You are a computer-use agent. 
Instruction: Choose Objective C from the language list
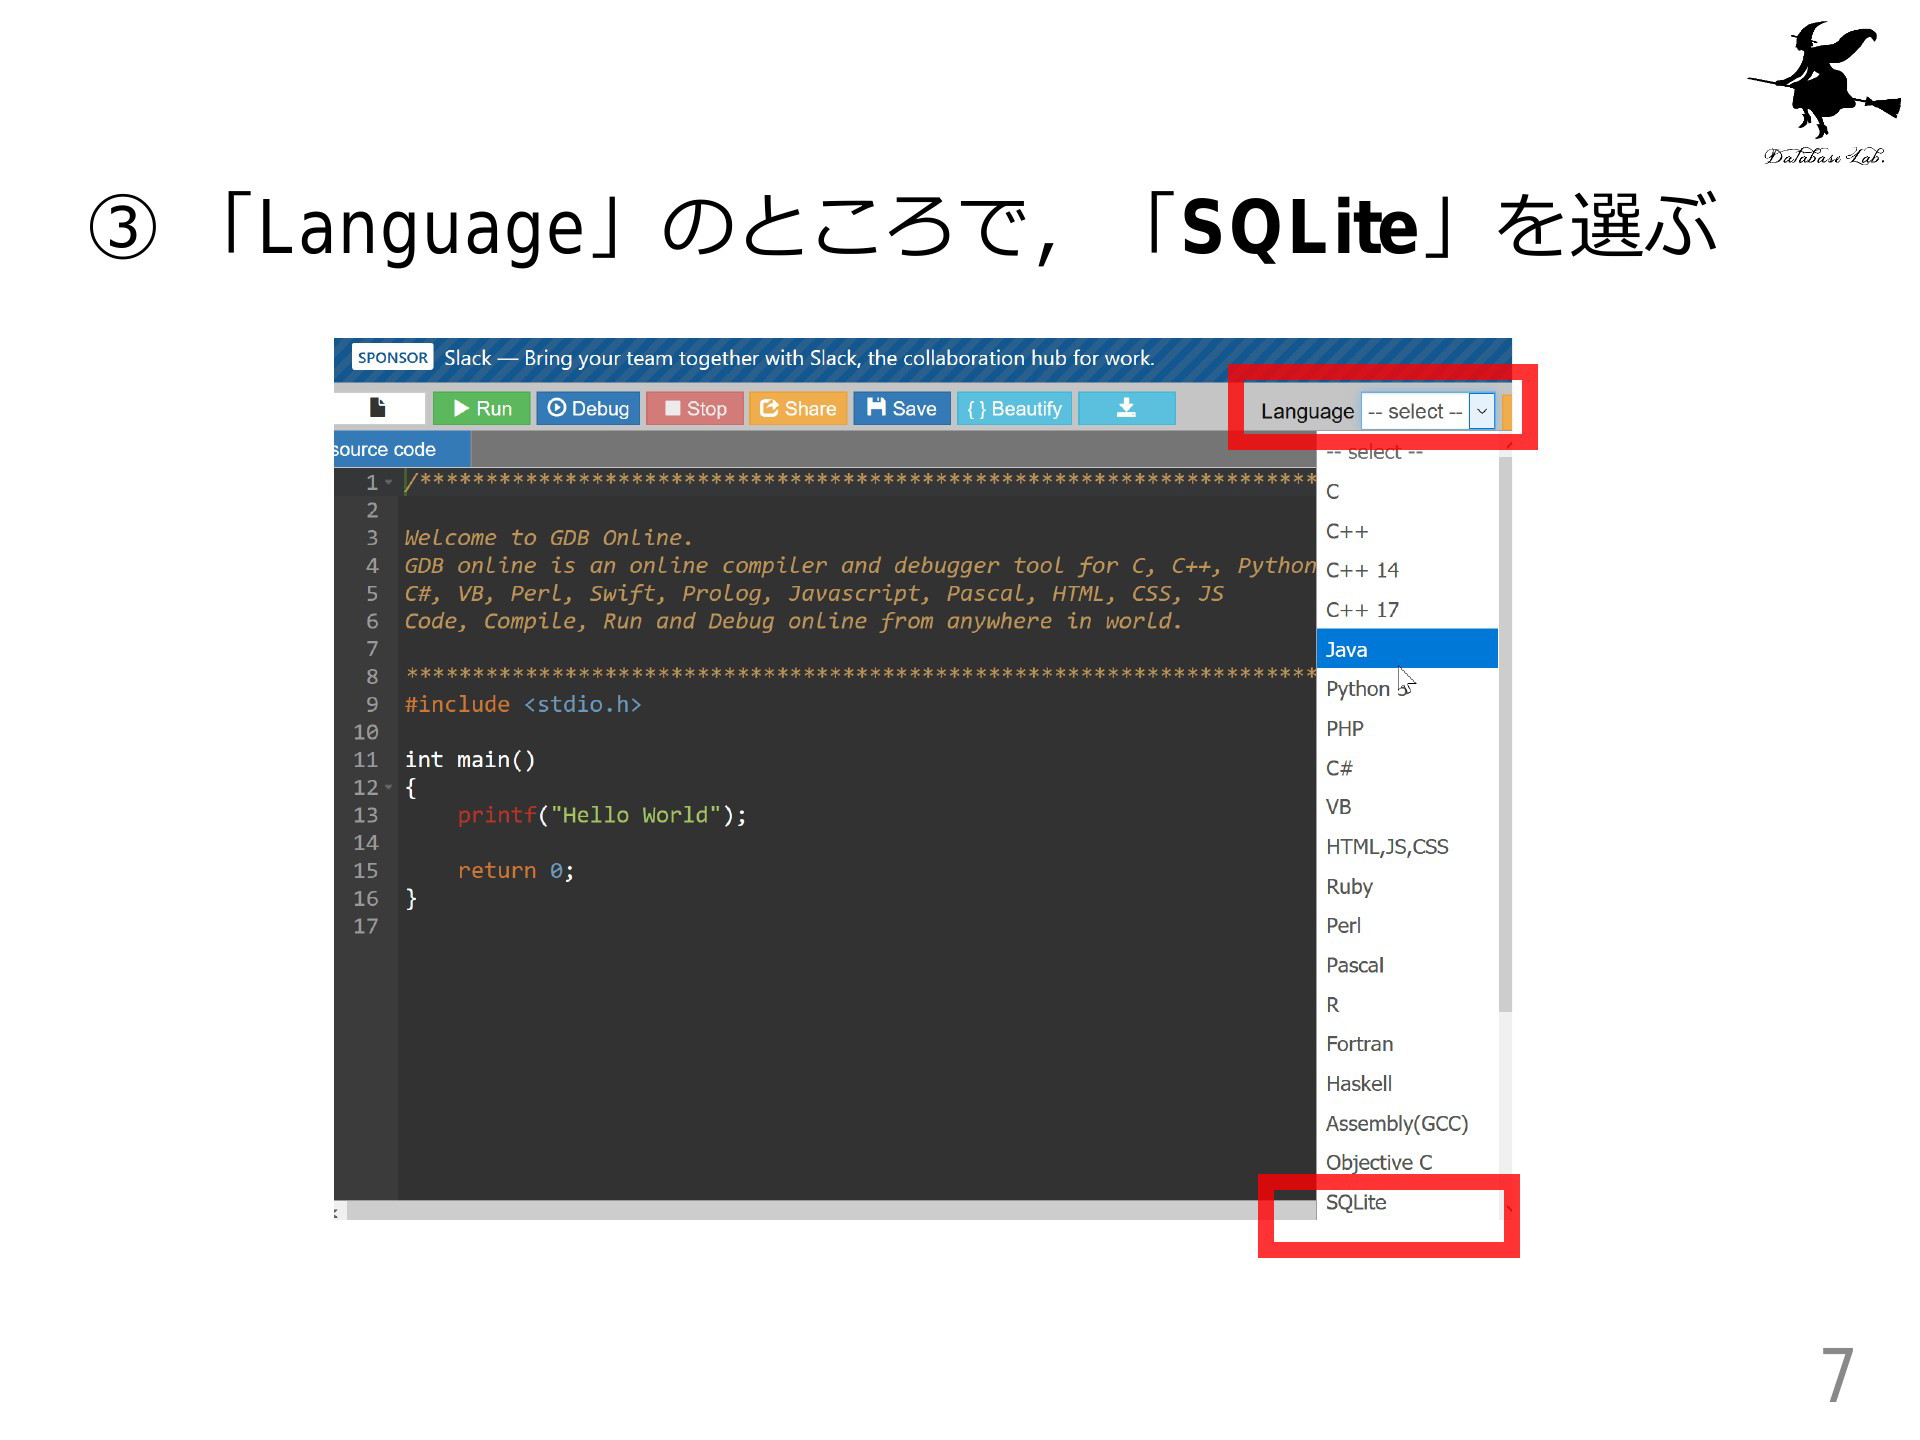pyautogui.click(x=1407, y=1163)
